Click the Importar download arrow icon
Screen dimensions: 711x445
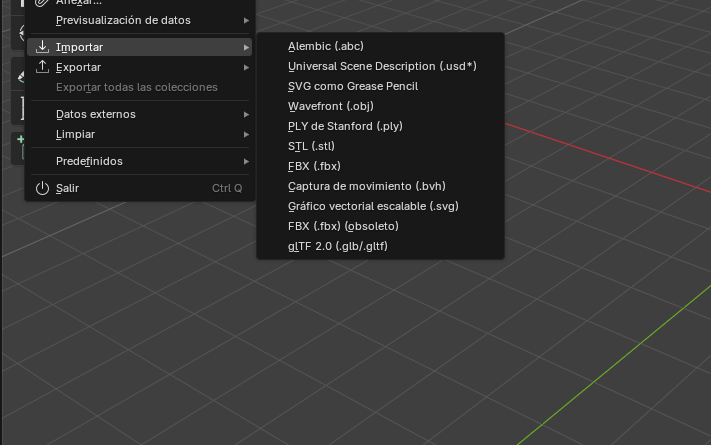pyautogui.click(x=42, y=47)
